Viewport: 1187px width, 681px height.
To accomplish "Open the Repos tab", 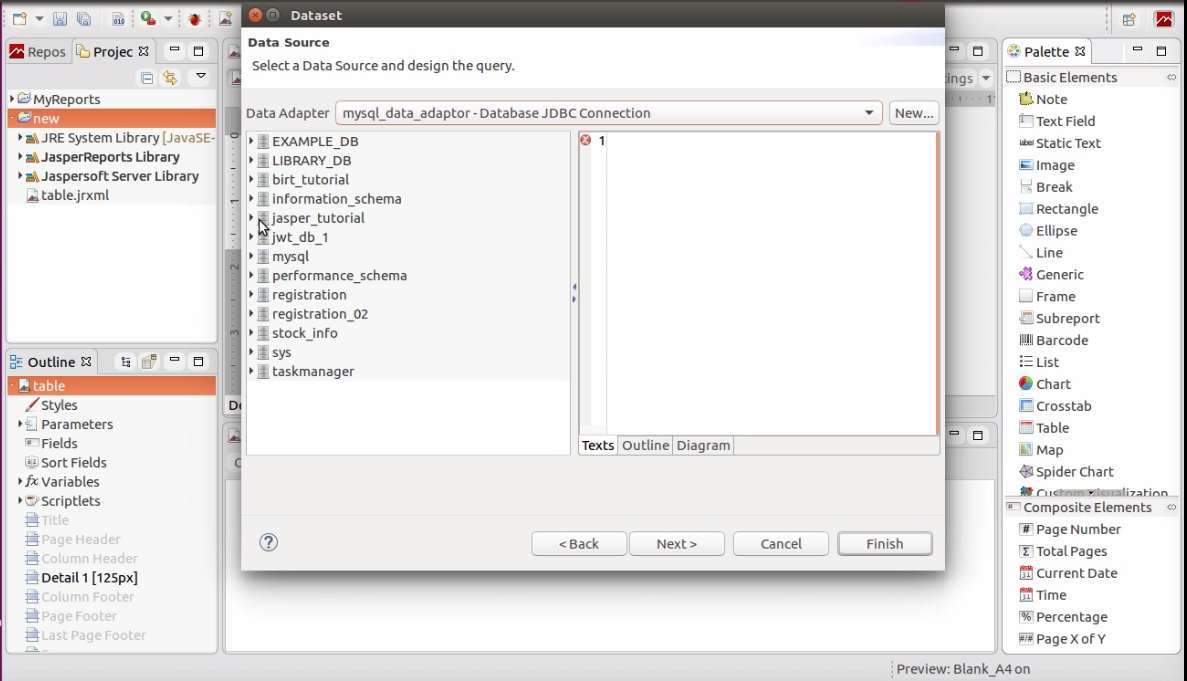I will point(37,51).
